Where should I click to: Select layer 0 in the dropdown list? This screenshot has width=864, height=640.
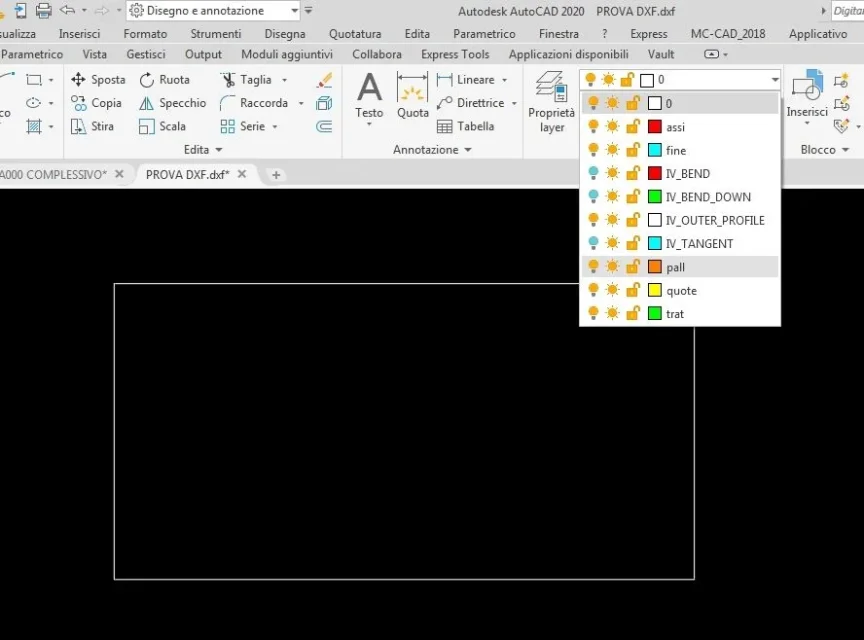680,103
